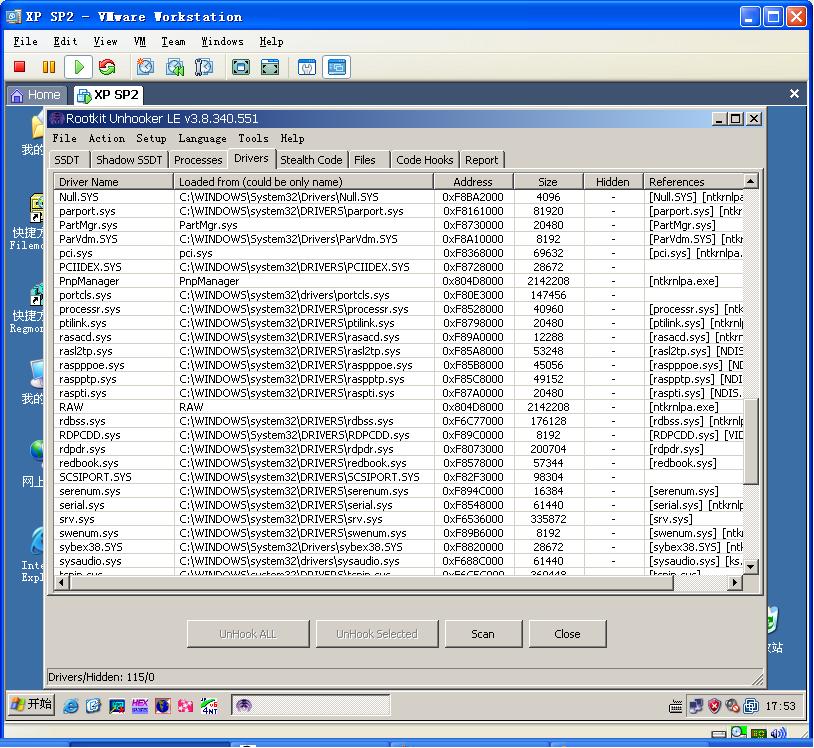Image resolution: width=814 pixels, height=748 pixels.
Task: Switch to the Shadow SSDT tab
Action: (x=129, y=160)
